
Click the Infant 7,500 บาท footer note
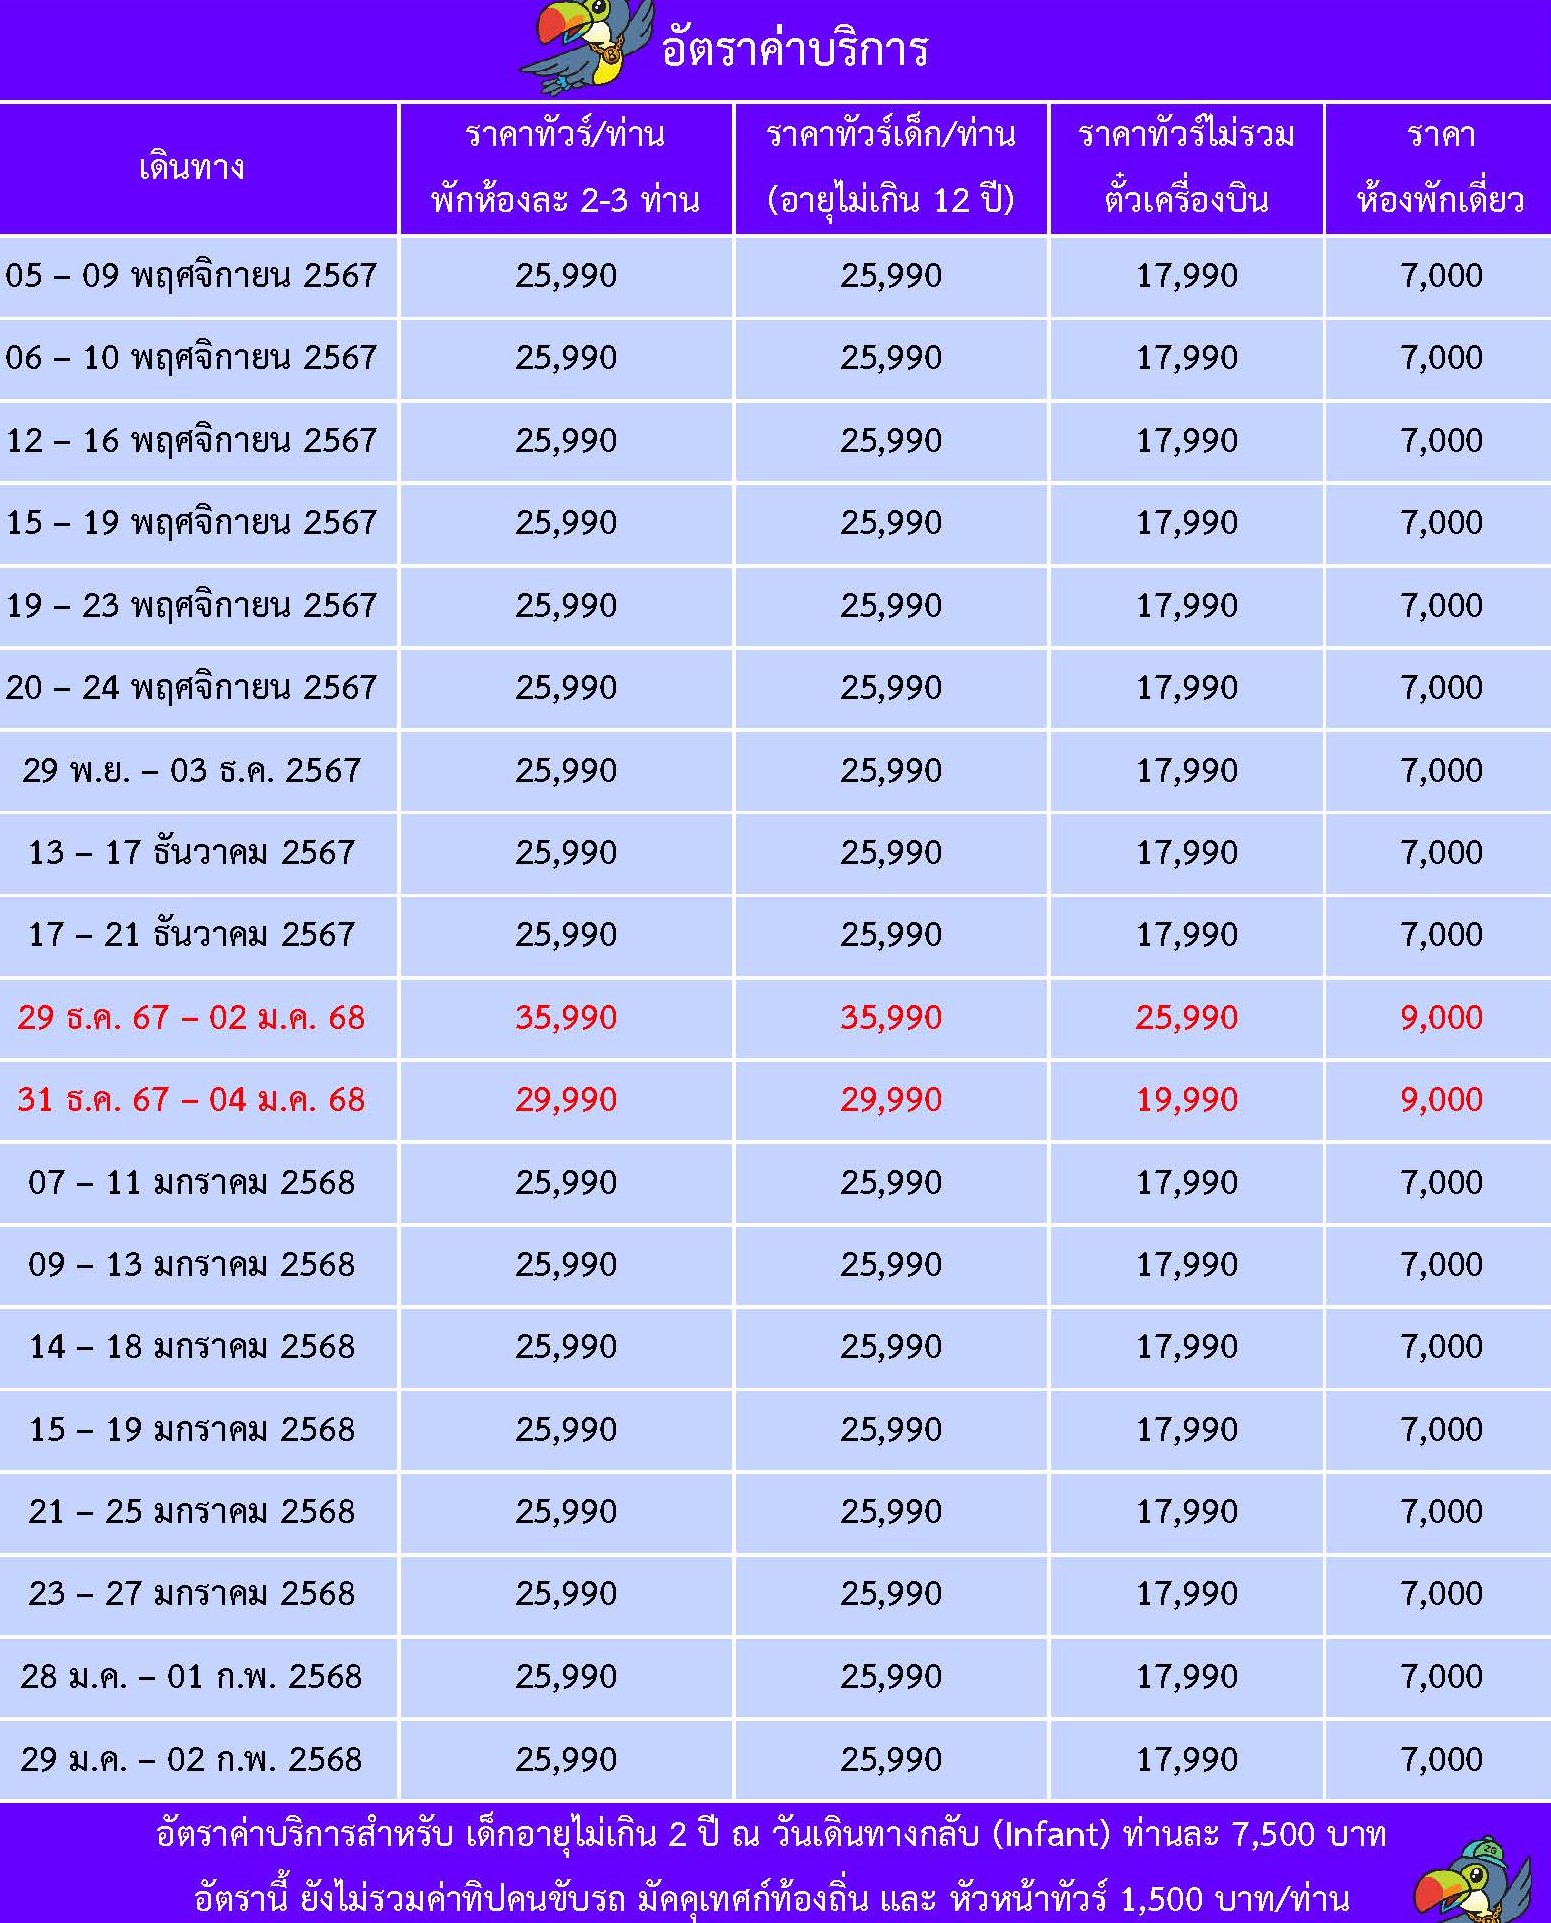[771, 1834]
